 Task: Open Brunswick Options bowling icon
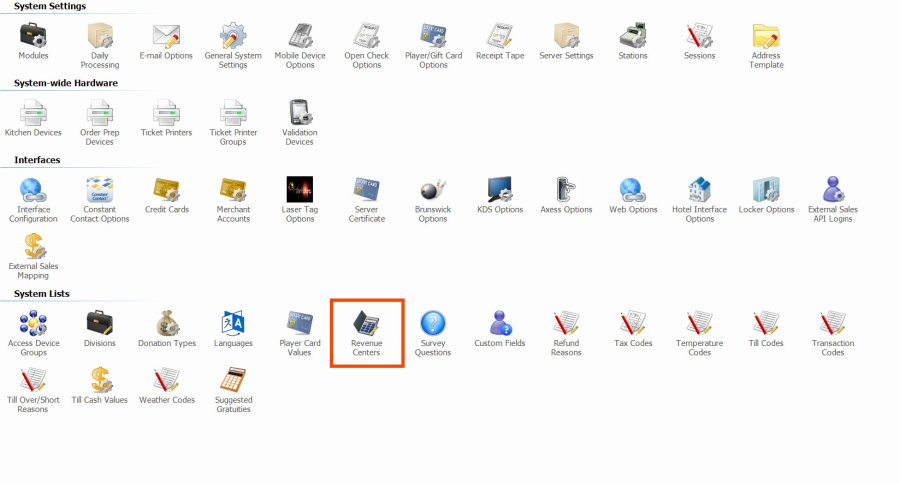pos(433,190)
